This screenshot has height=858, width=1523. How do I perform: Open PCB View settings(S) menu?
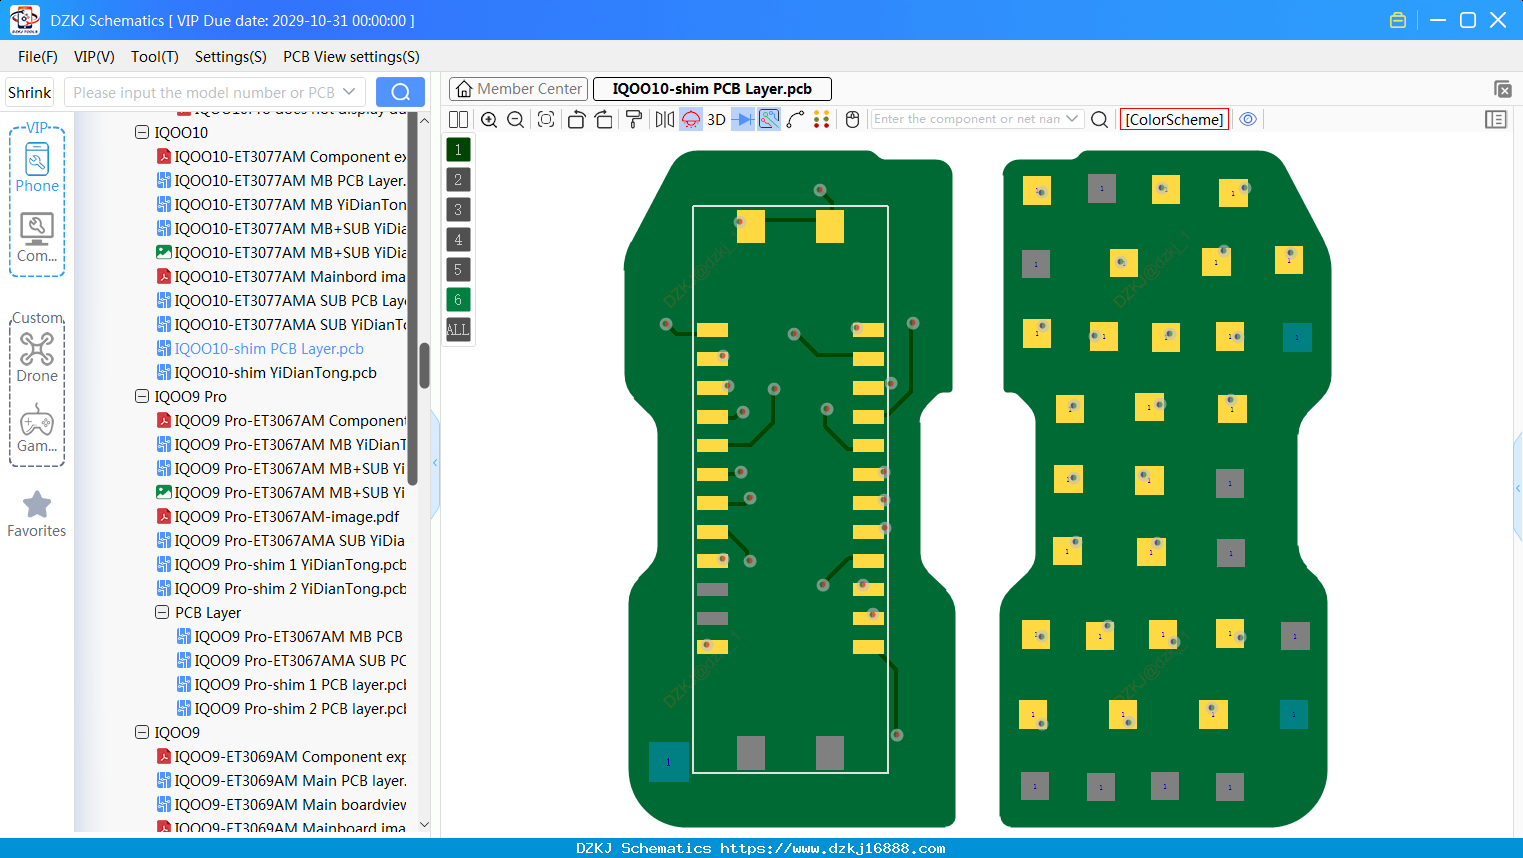(x=351, y=57)
